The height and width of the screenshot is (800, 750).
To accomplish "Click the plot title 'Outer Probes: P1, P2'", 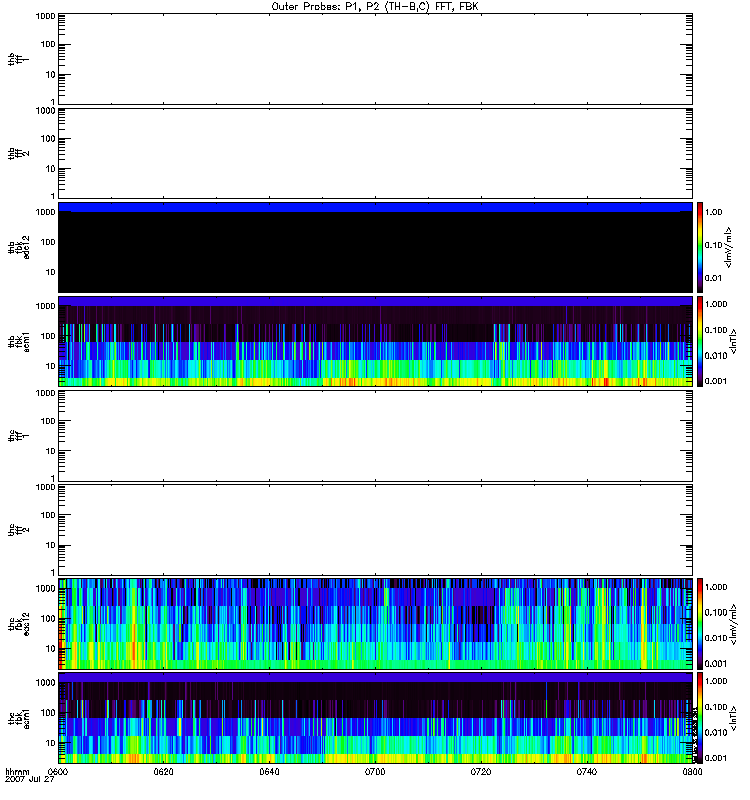I will [375, 6].
